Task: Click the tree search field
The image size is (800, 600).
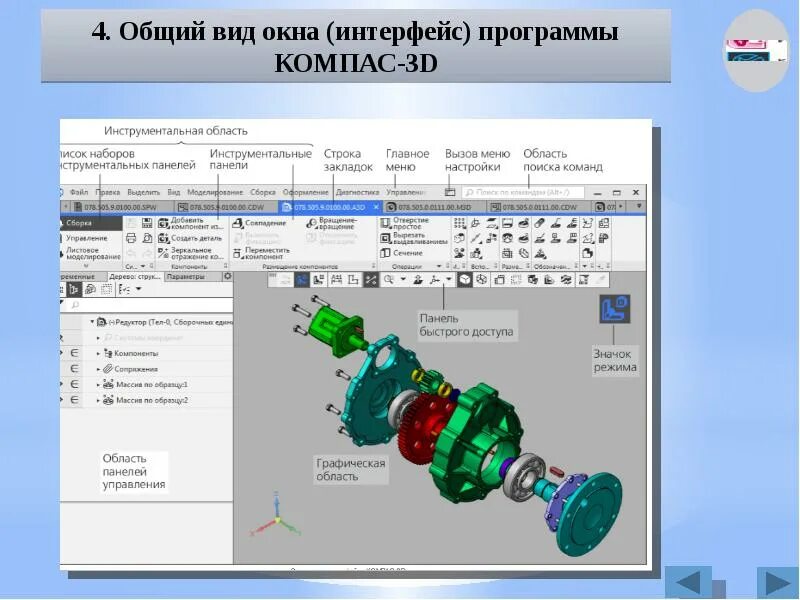Action: coord(148,305)
